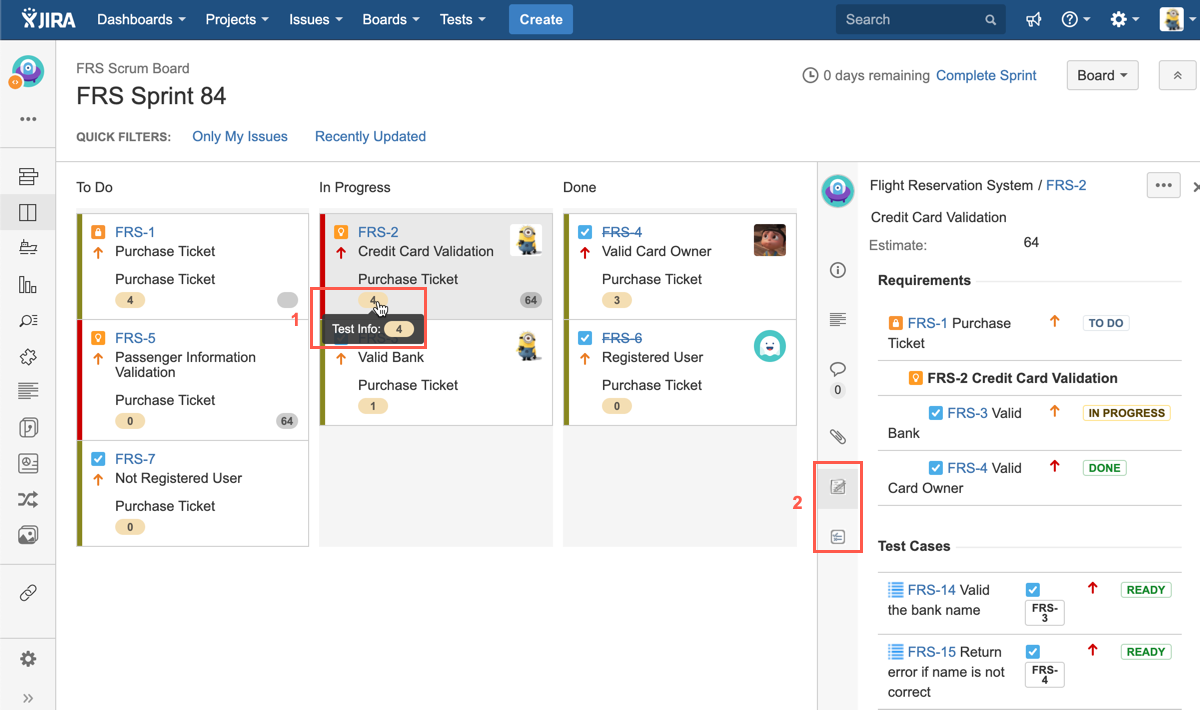This screenshot has height=710, width=1200.
Task: Click the Complete Sprint link
Action: point(986,75)
